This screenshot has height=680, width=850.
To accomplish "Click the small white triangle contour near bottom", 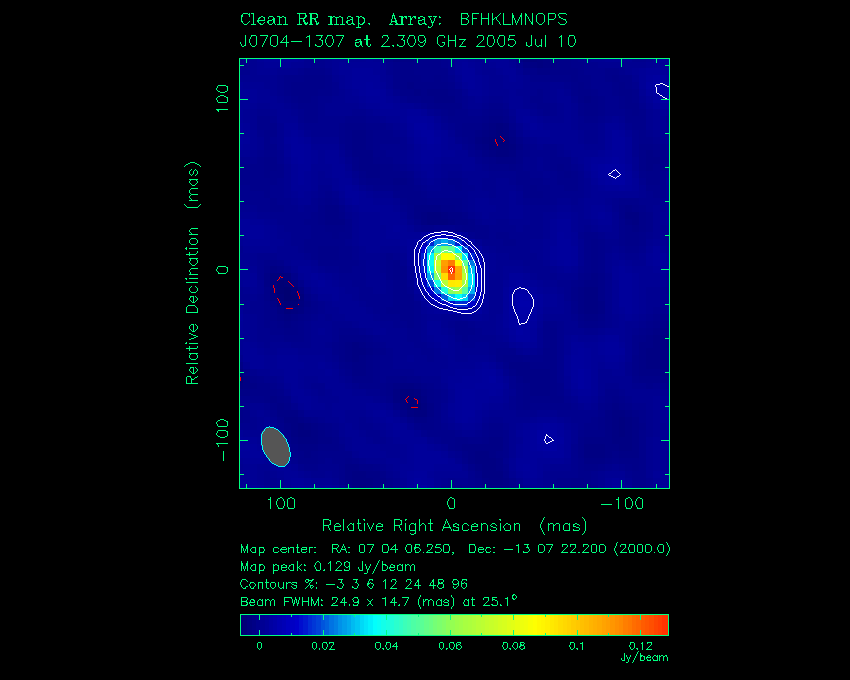I will [x=549, y=439].
